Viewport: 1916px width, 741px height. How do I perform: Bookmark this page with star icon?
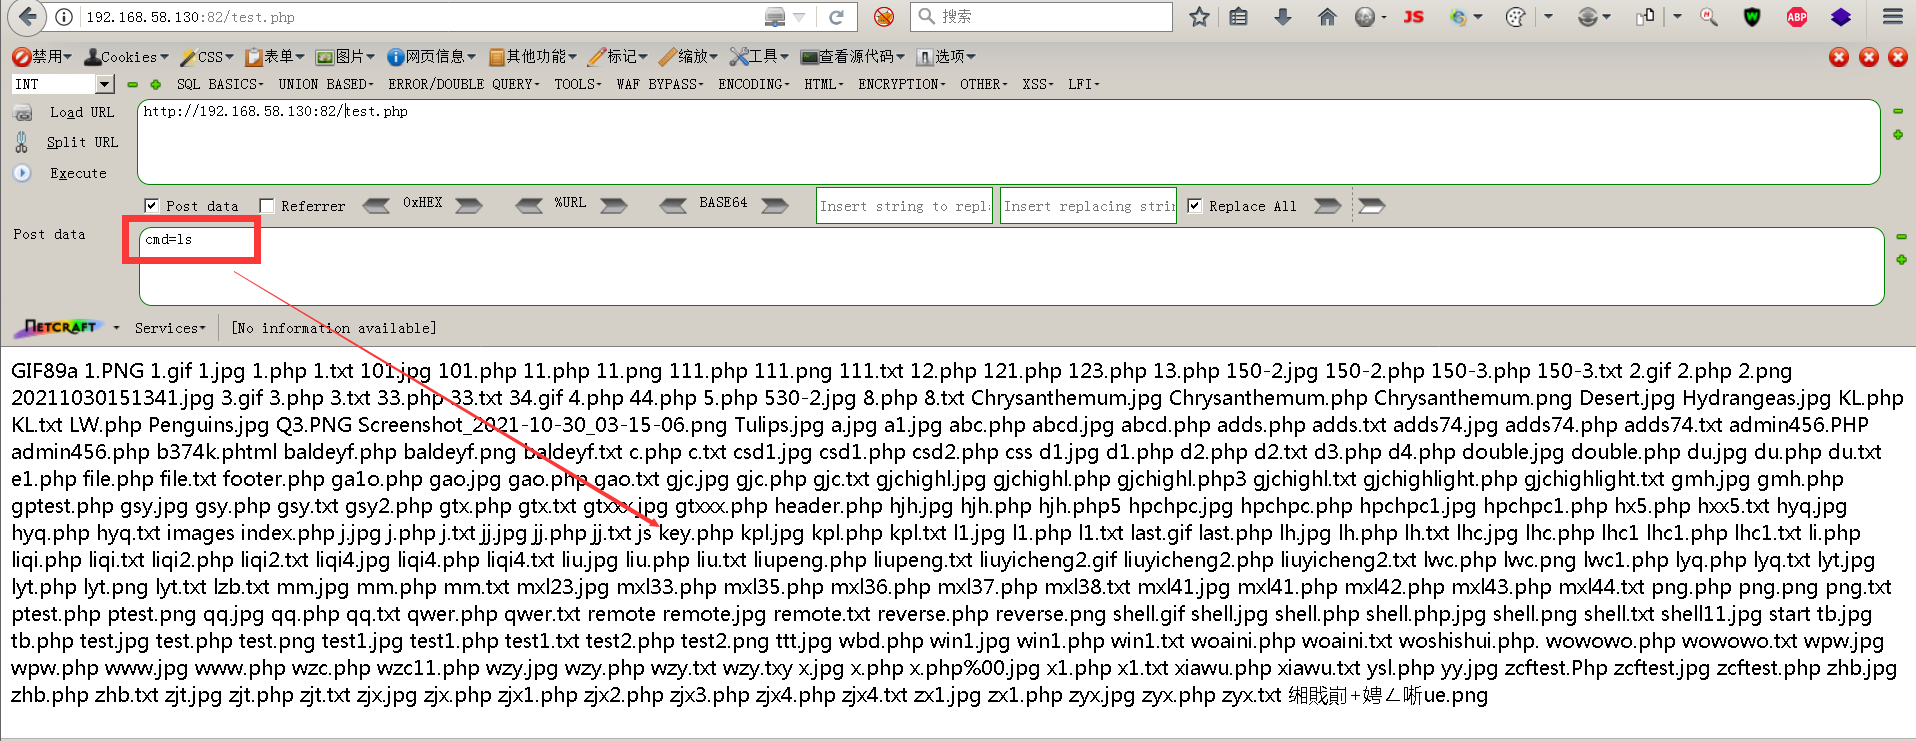pos(1199,17)
